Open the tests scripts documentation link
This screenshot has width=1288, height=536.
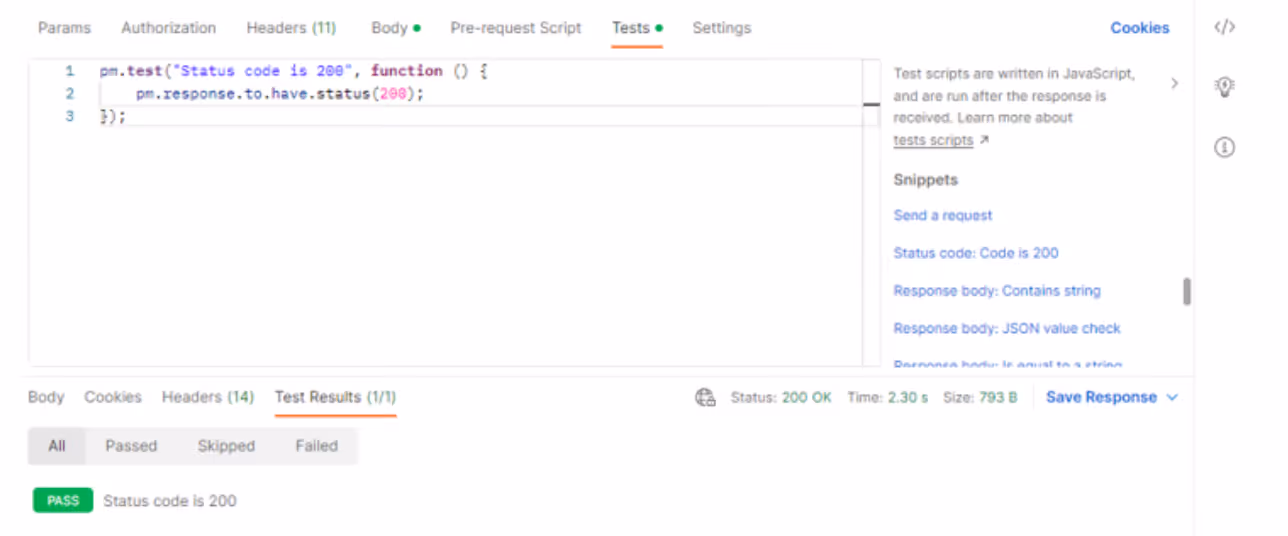[933, 140]
